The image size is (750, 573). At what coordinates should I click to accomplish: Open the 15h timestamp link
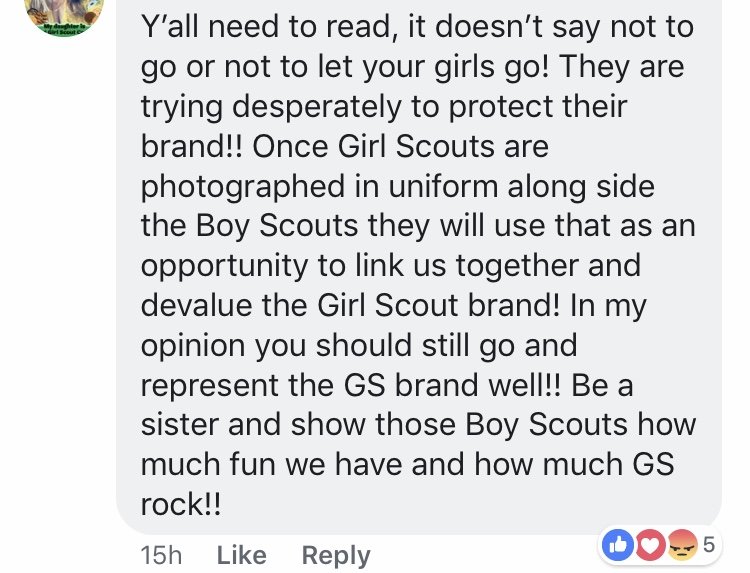tap(161, 555)
